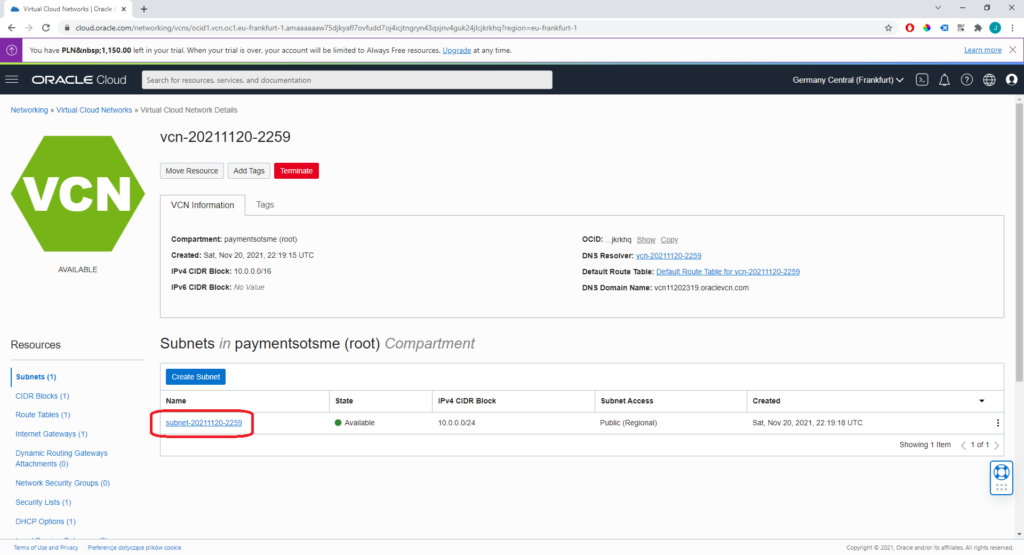Toggle sort arrow on Created column
Viewport: 1024px width, 555px height.
[x=982, y=401]
